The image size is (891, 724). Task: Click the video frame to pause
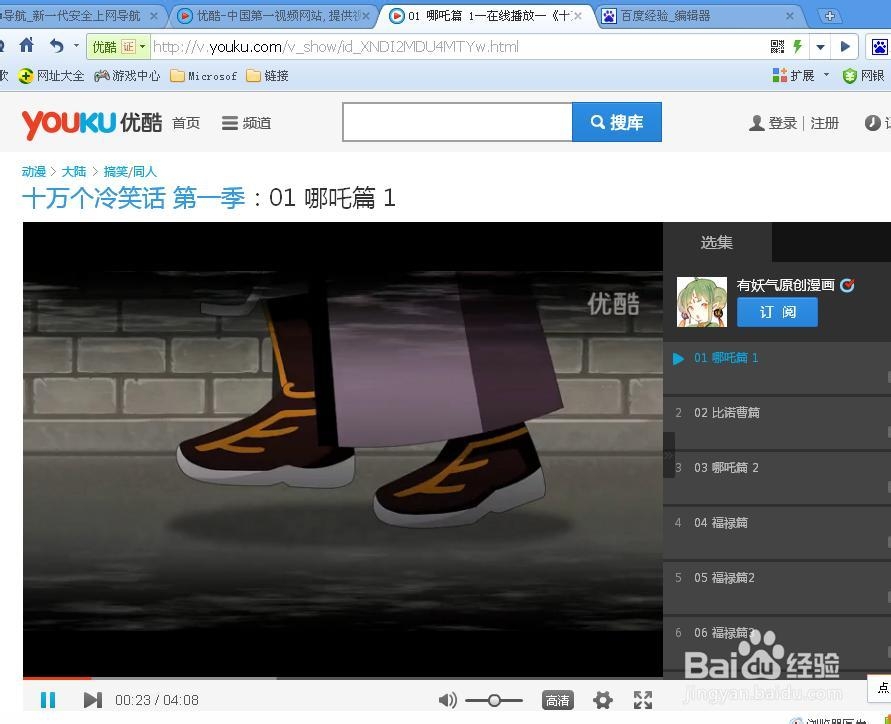point(343,449)
